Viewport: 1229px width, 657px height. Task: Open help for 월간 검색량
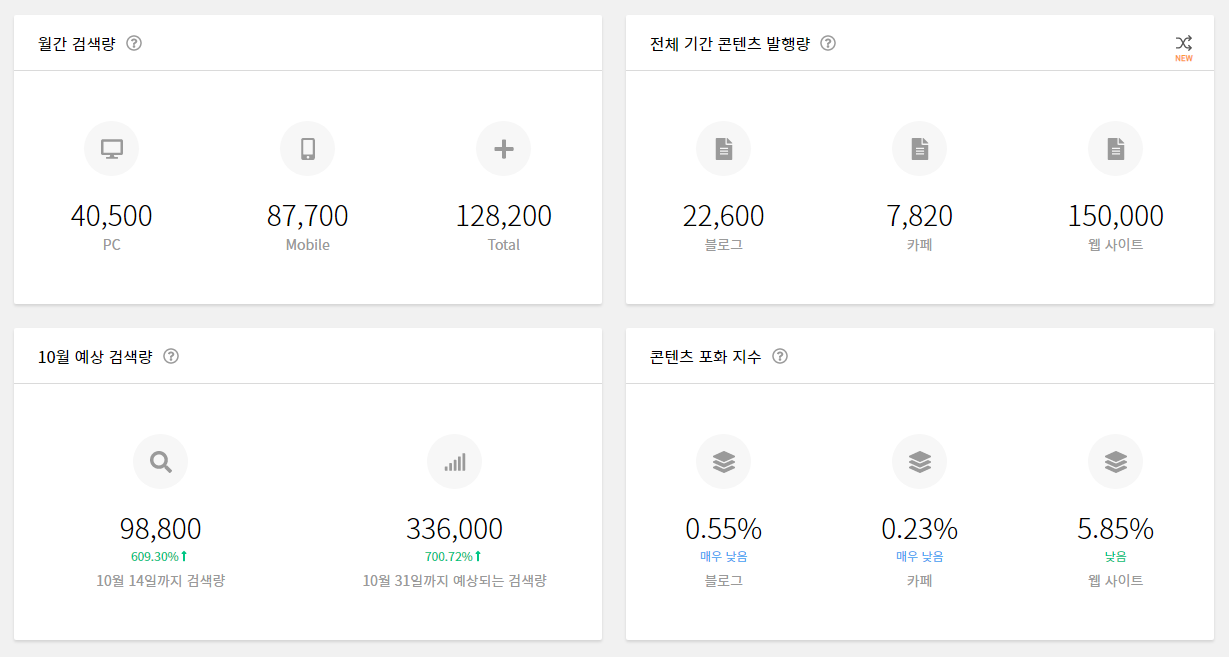tap(134, 43)
